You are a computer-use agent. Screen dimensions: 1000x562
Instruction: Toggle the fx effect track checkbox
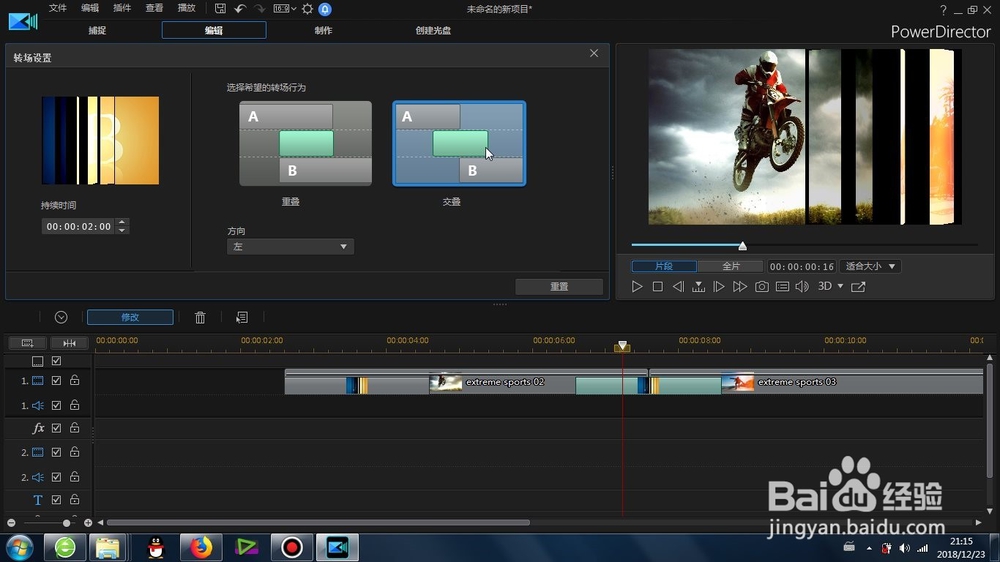tap(57, 428)
